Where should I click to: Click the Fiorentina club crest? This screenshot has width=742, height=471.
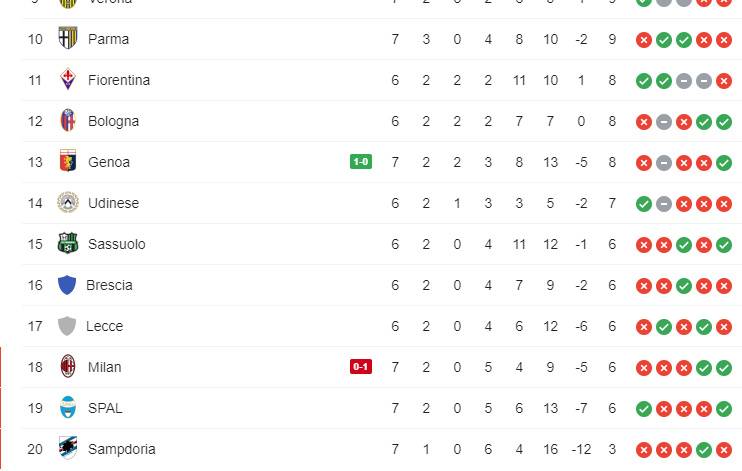[x=68, y=80]
